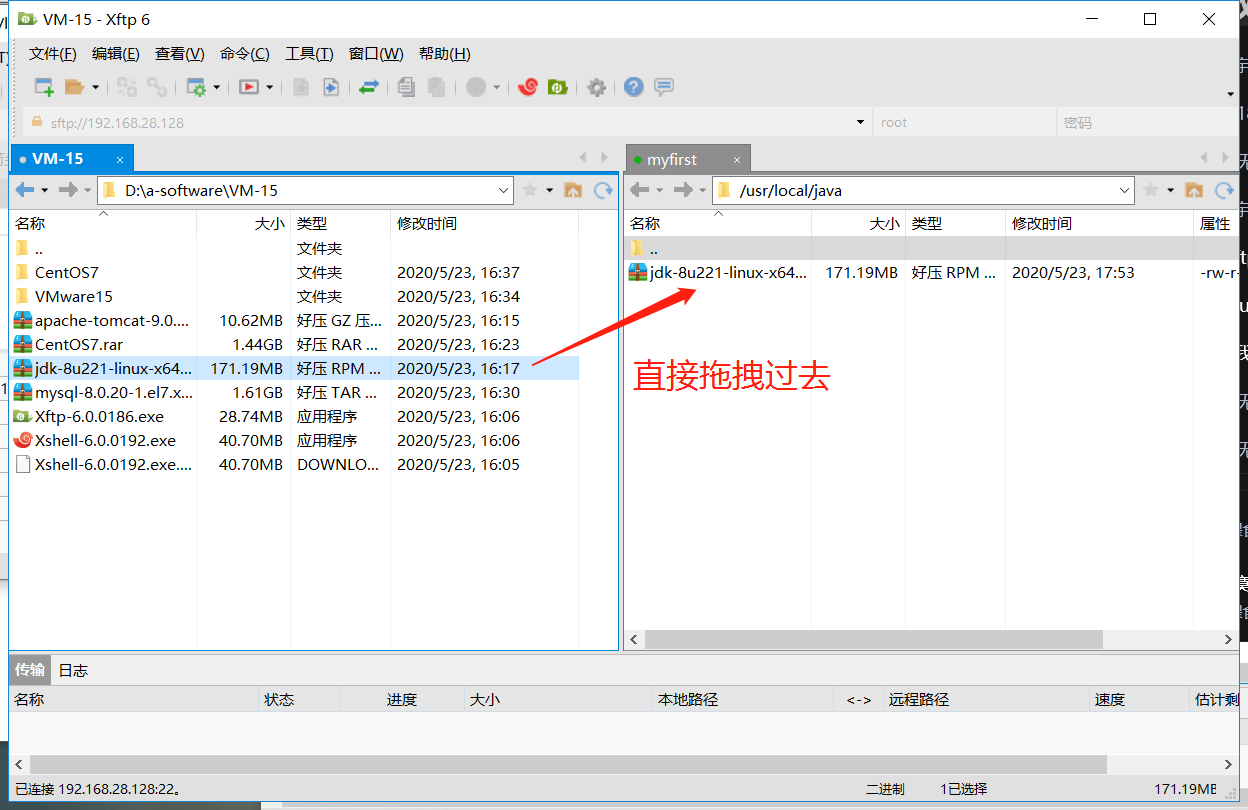1248x810 pixels.
Task: Open Options with the gear icon
Action: (x=596, y=87)
